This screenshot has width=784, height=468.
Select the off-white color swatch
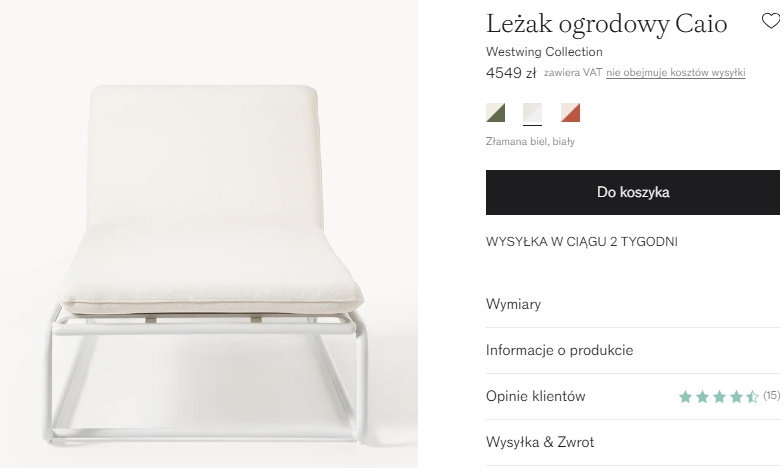coord(532,112)
